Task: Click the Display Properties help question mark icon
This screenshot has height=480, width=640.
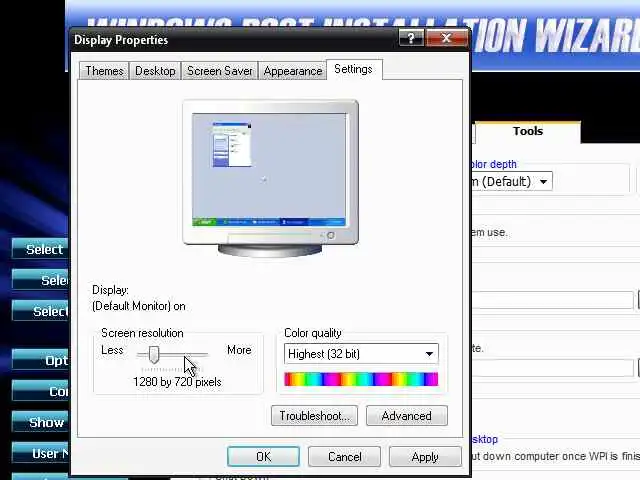Action: pos(411,38)
